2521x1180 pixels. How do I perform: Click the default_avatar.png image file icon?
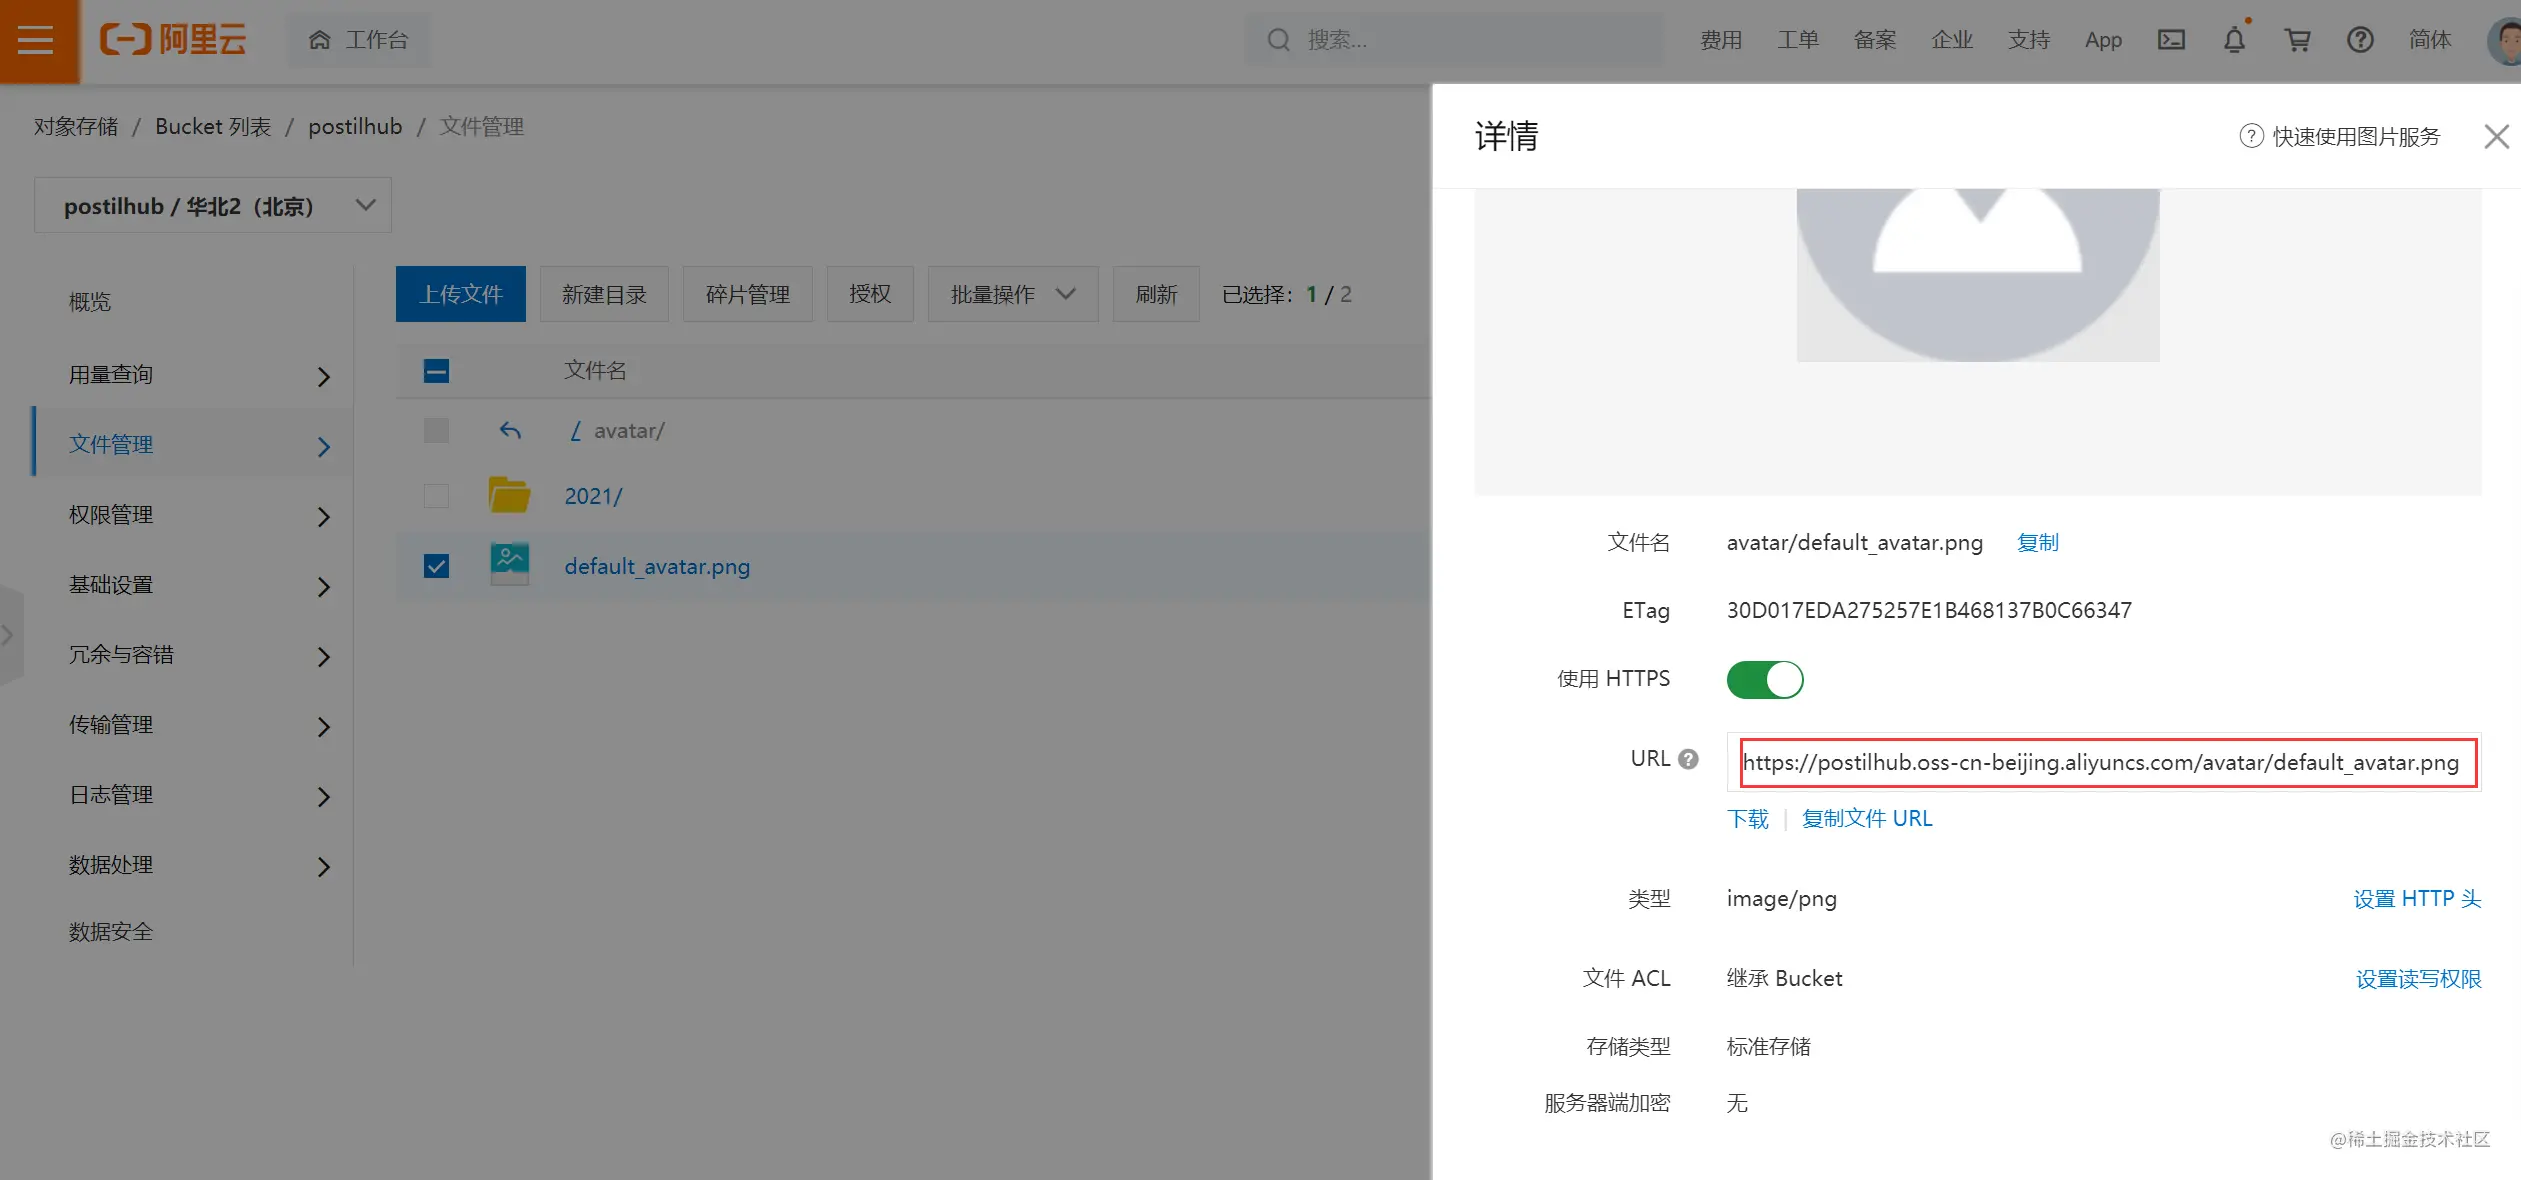click(509, 564)
